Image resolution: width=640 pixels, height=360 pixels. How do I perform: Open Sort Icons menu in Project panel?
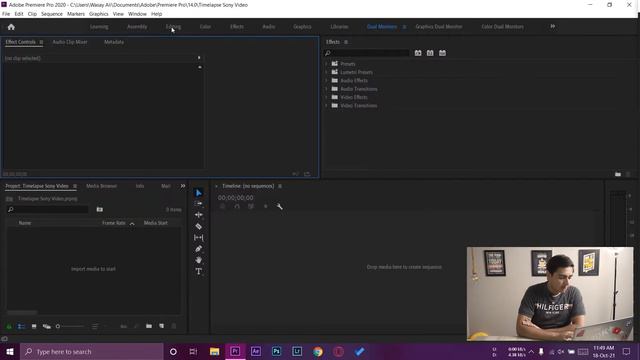point(95,327)
